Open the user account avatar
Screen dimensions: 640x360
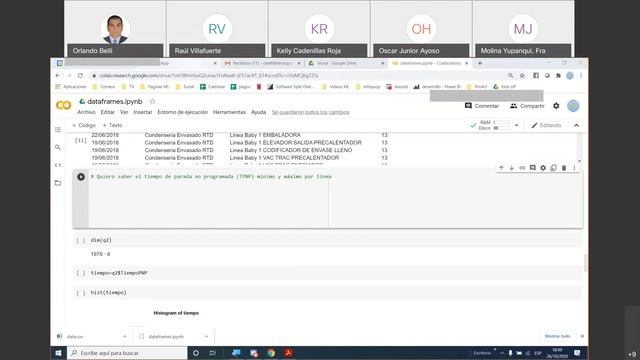point(573,106)
